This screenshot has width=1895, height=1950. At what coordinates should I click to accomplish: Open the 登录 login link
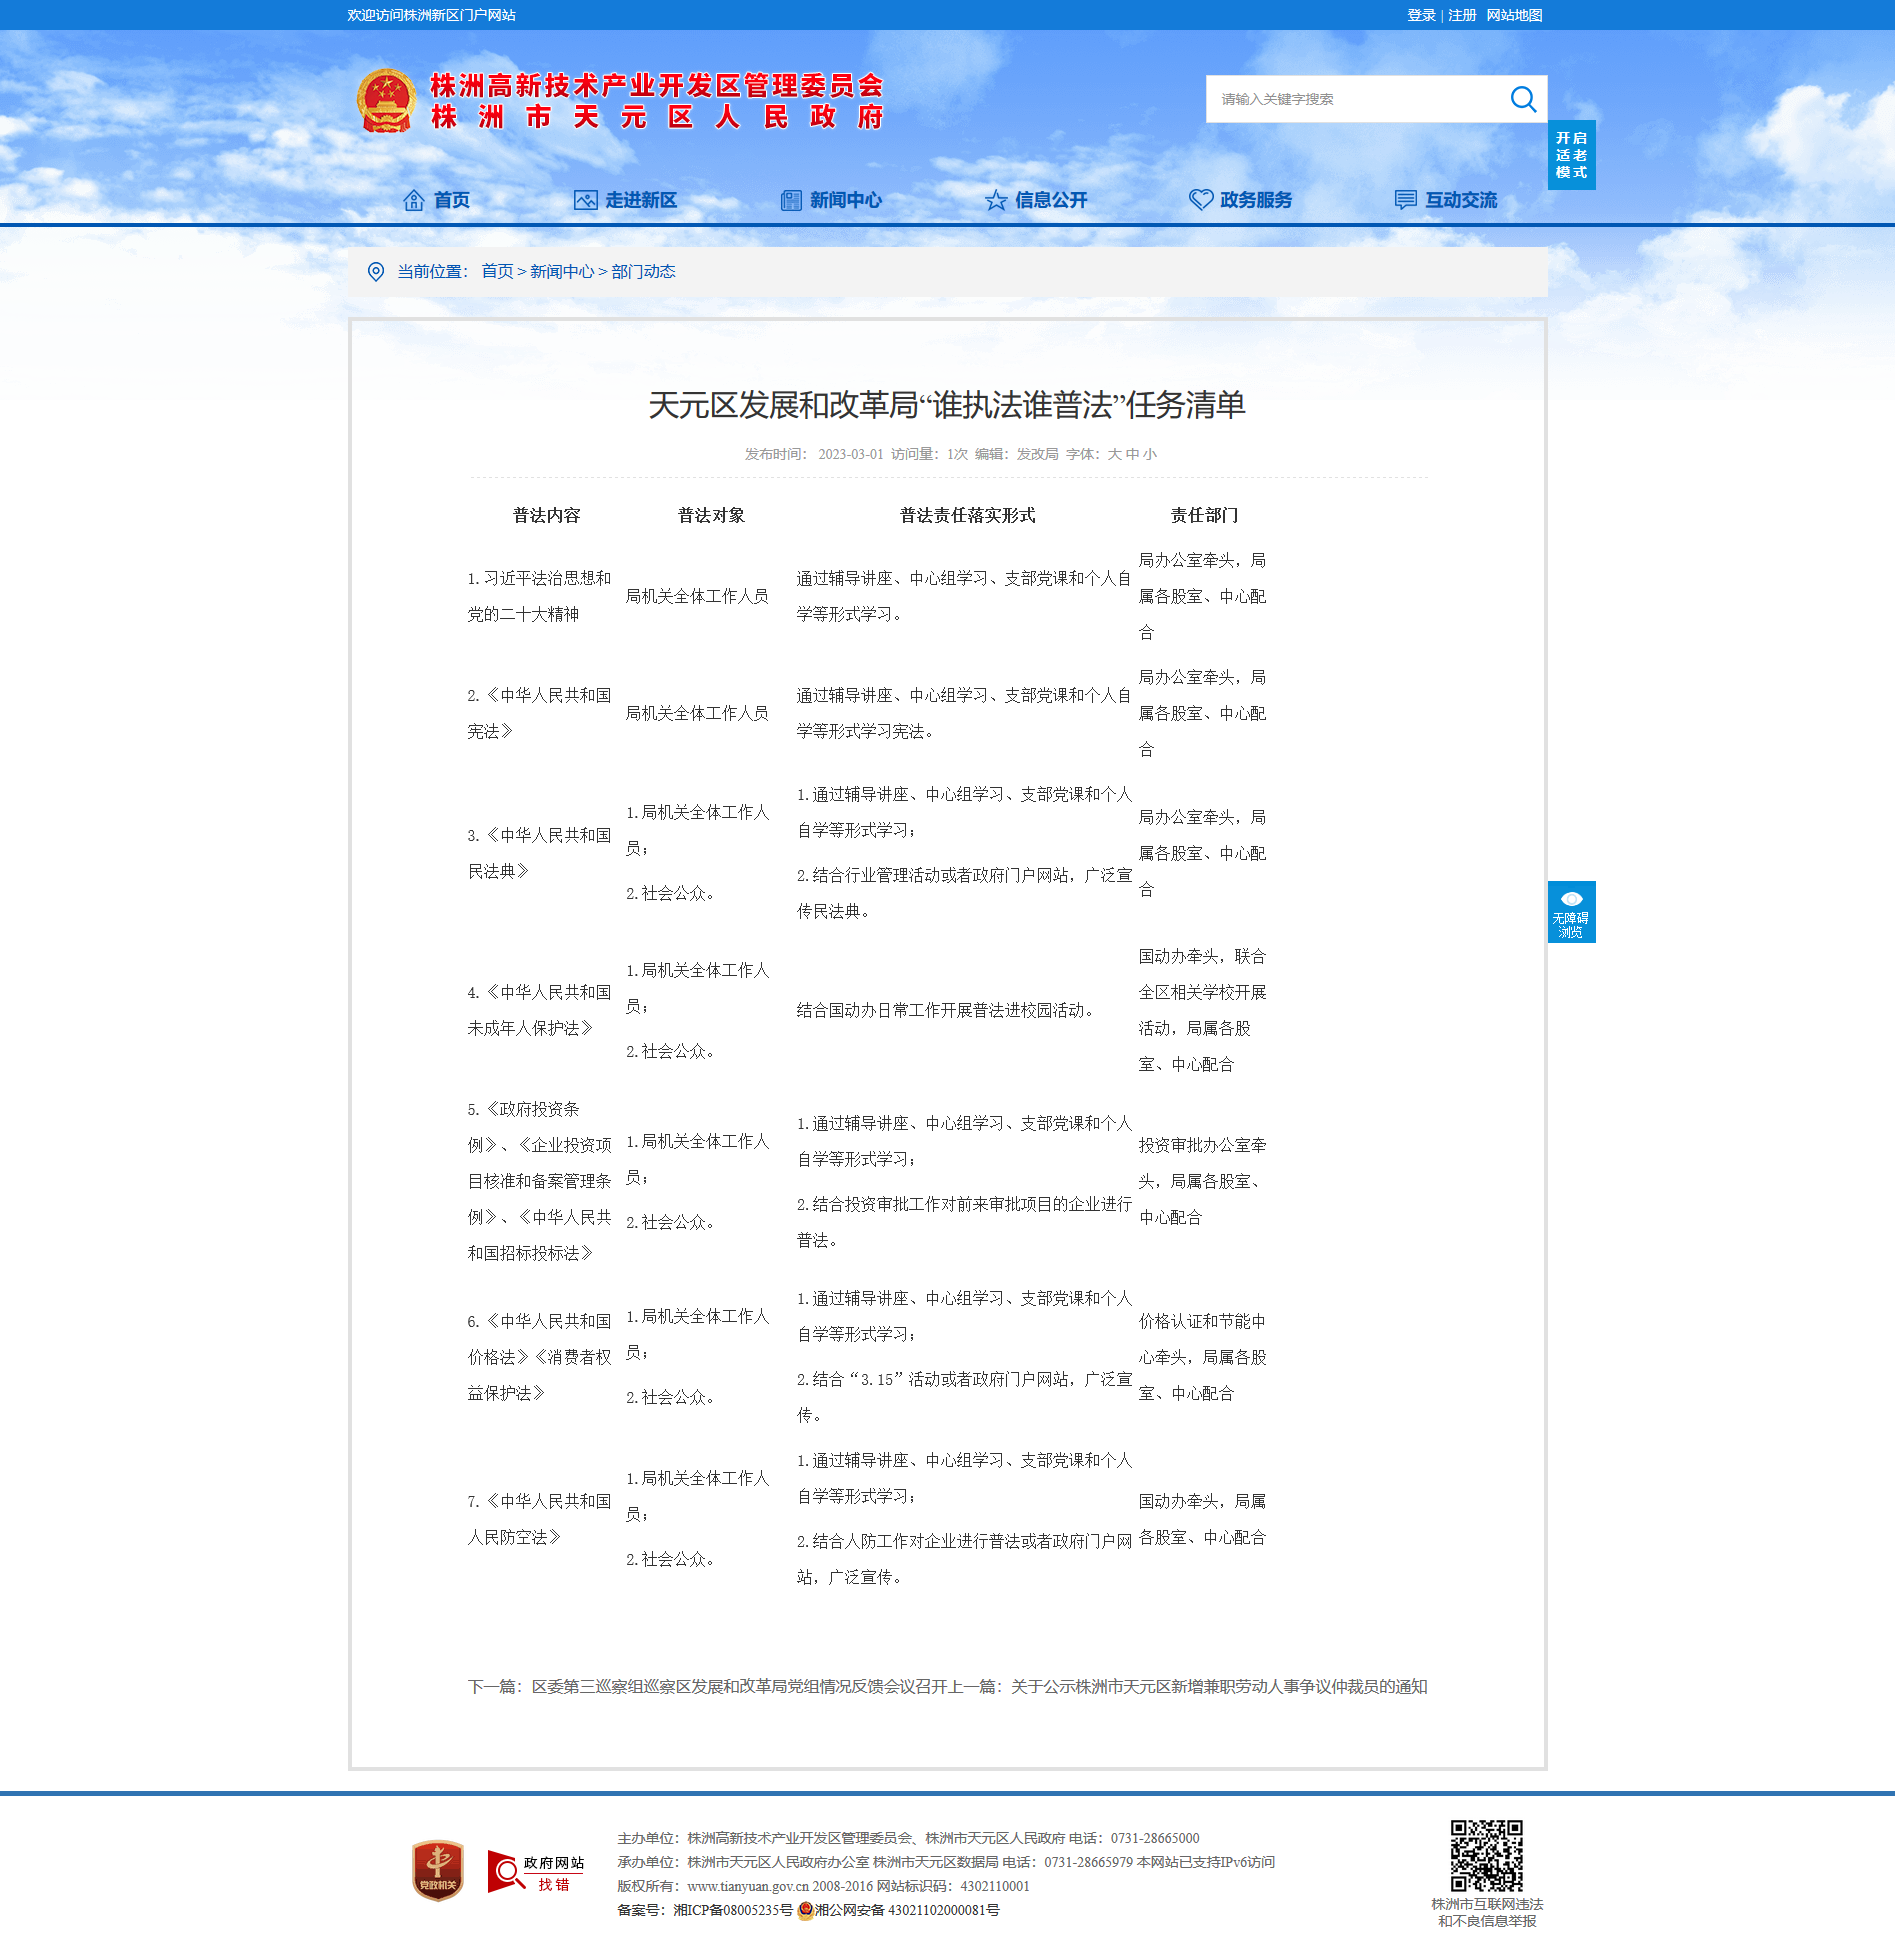1421,15
